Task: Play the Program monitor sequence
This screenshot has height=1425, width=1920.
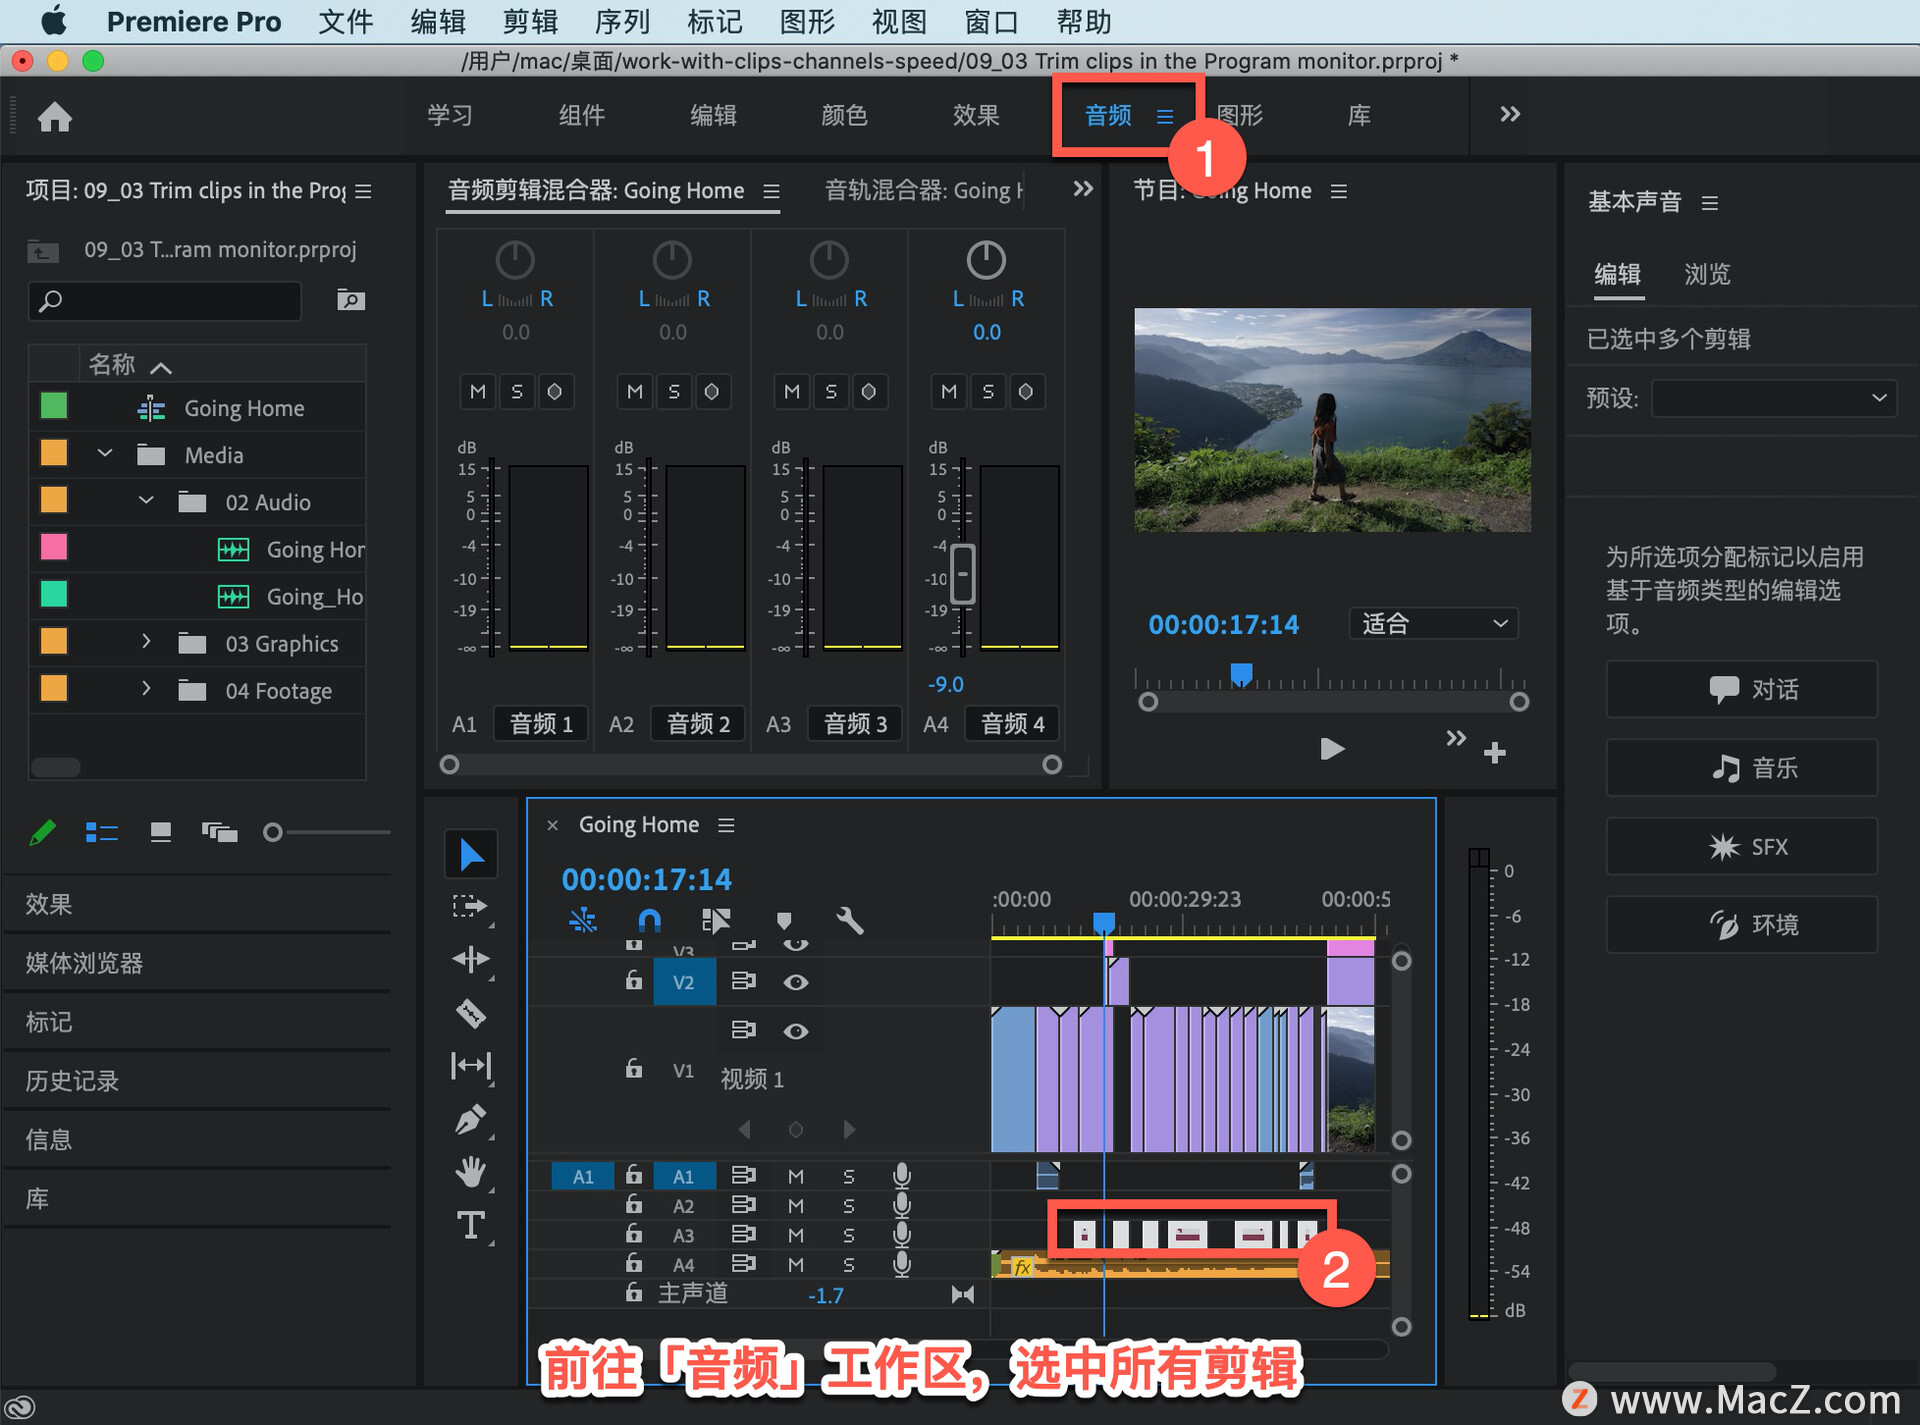Action: [x=1331, y=749]
